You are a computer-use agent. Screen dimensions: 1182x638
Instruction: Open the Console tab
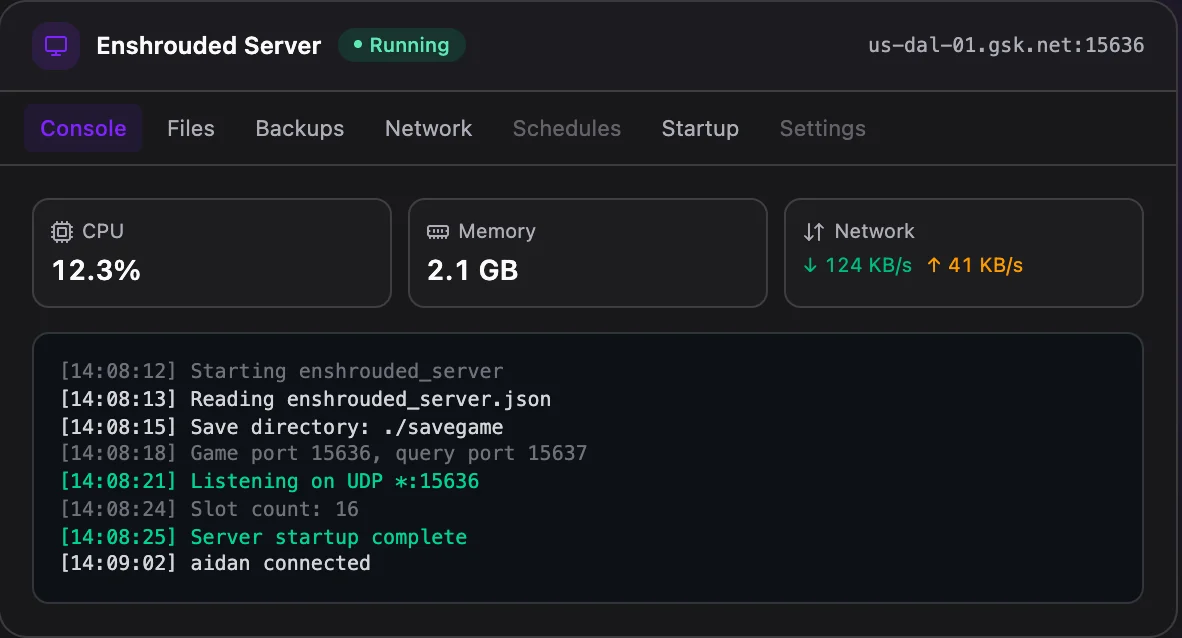(x=83, y=128)
